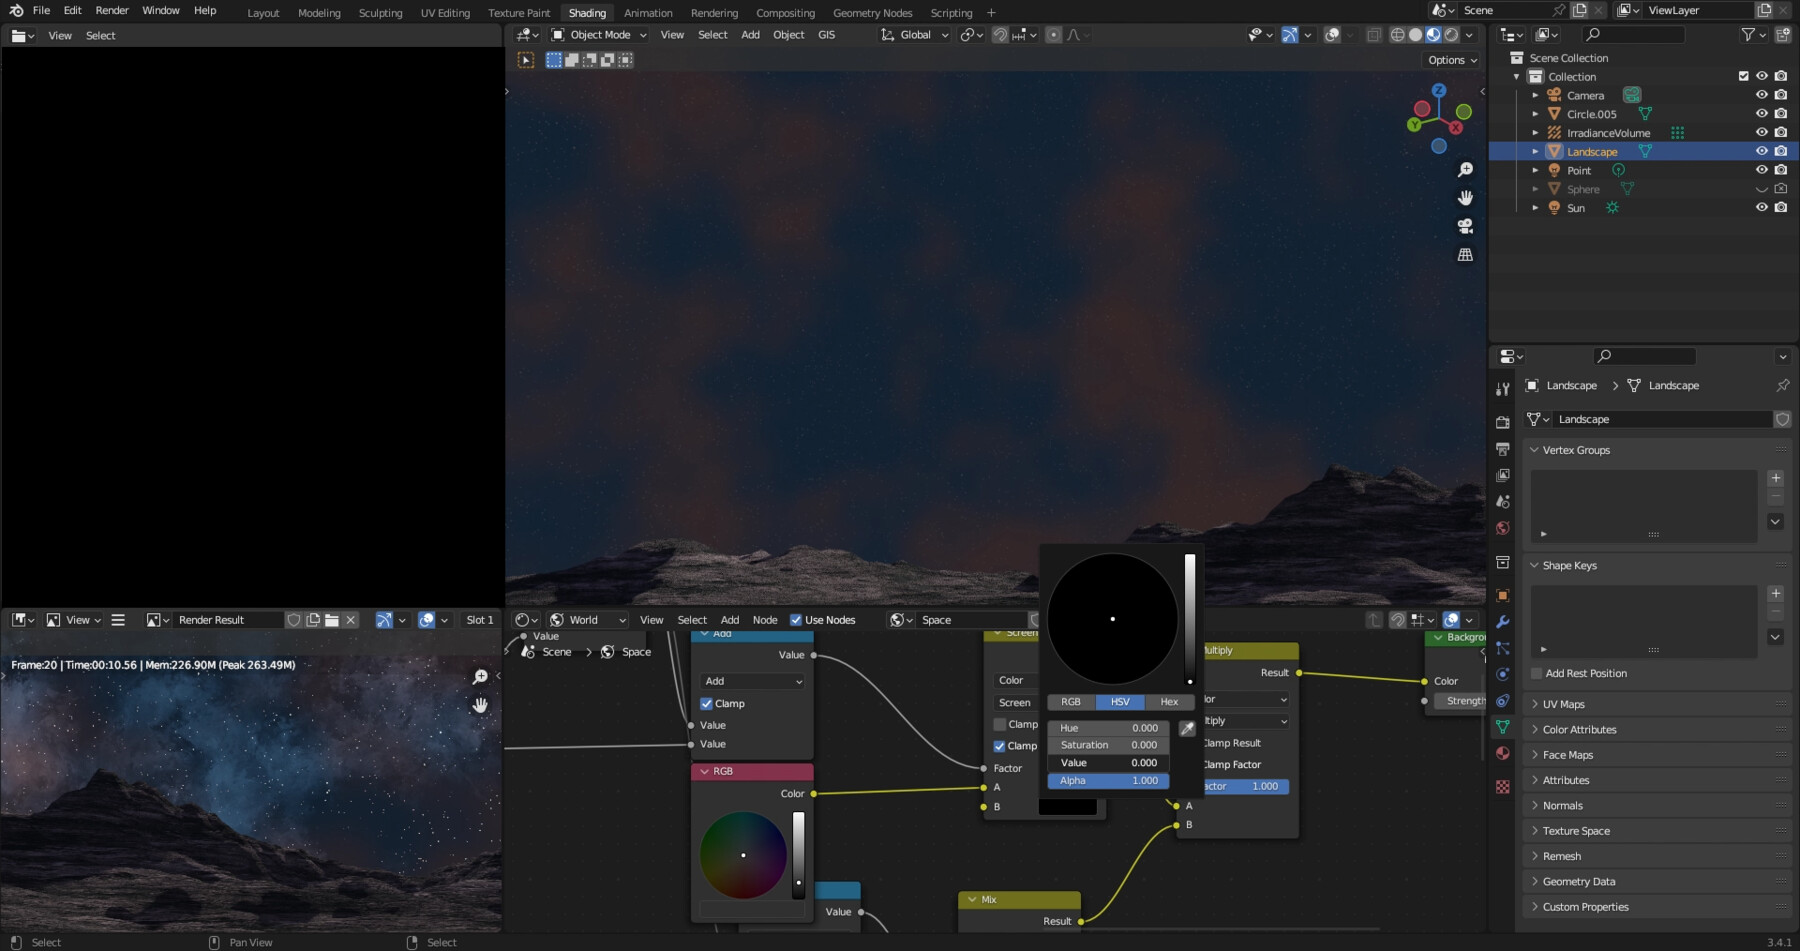Open the World properties tab icon
1800x951 pixels.
(1502, 528)
